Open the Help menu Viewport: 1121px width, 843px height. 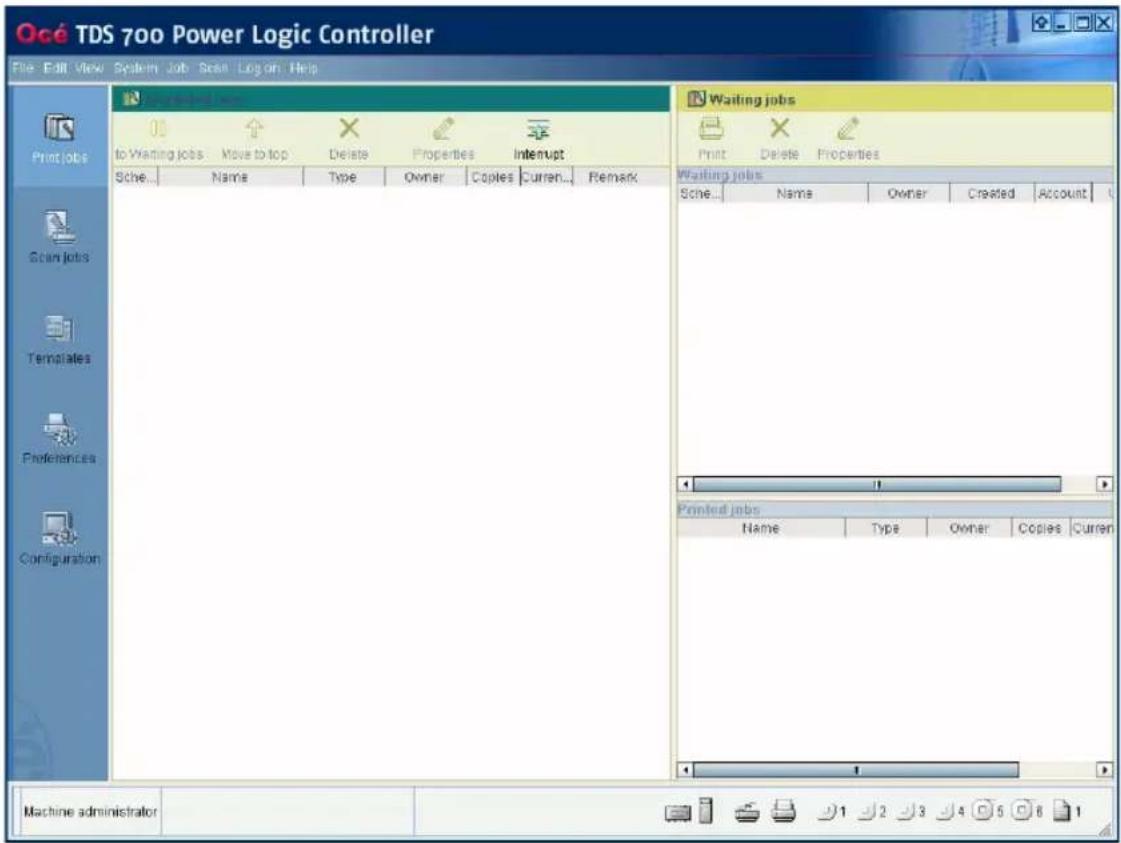click(304, 68)
